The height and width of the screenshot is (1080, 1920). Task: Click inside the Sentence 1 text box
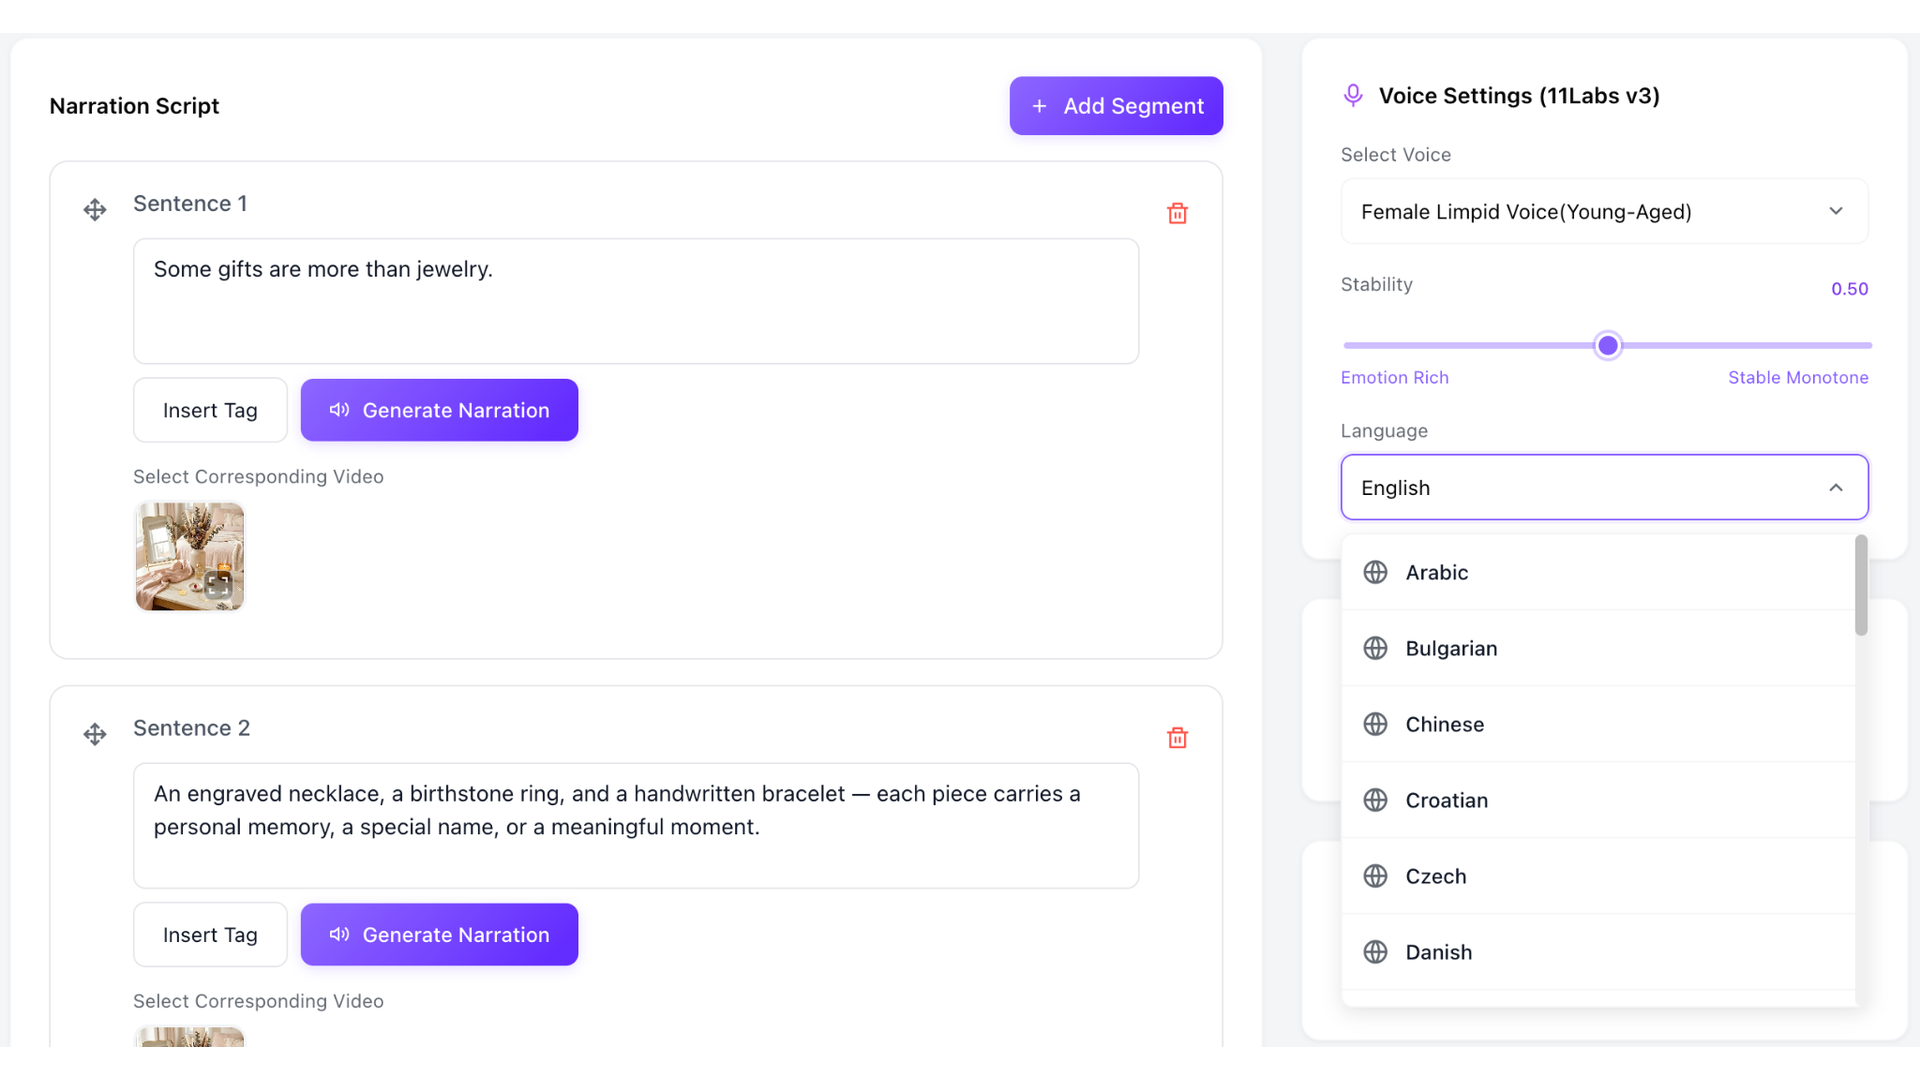[x=636, y=301]
